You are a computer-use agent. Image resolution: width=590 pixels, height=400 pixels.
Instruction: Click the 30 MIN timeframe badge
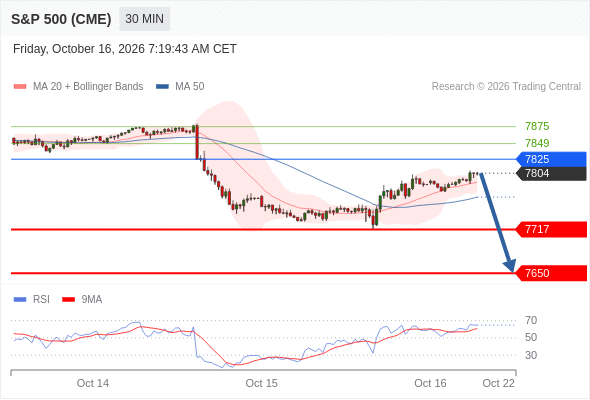click(x=144, y=19)
